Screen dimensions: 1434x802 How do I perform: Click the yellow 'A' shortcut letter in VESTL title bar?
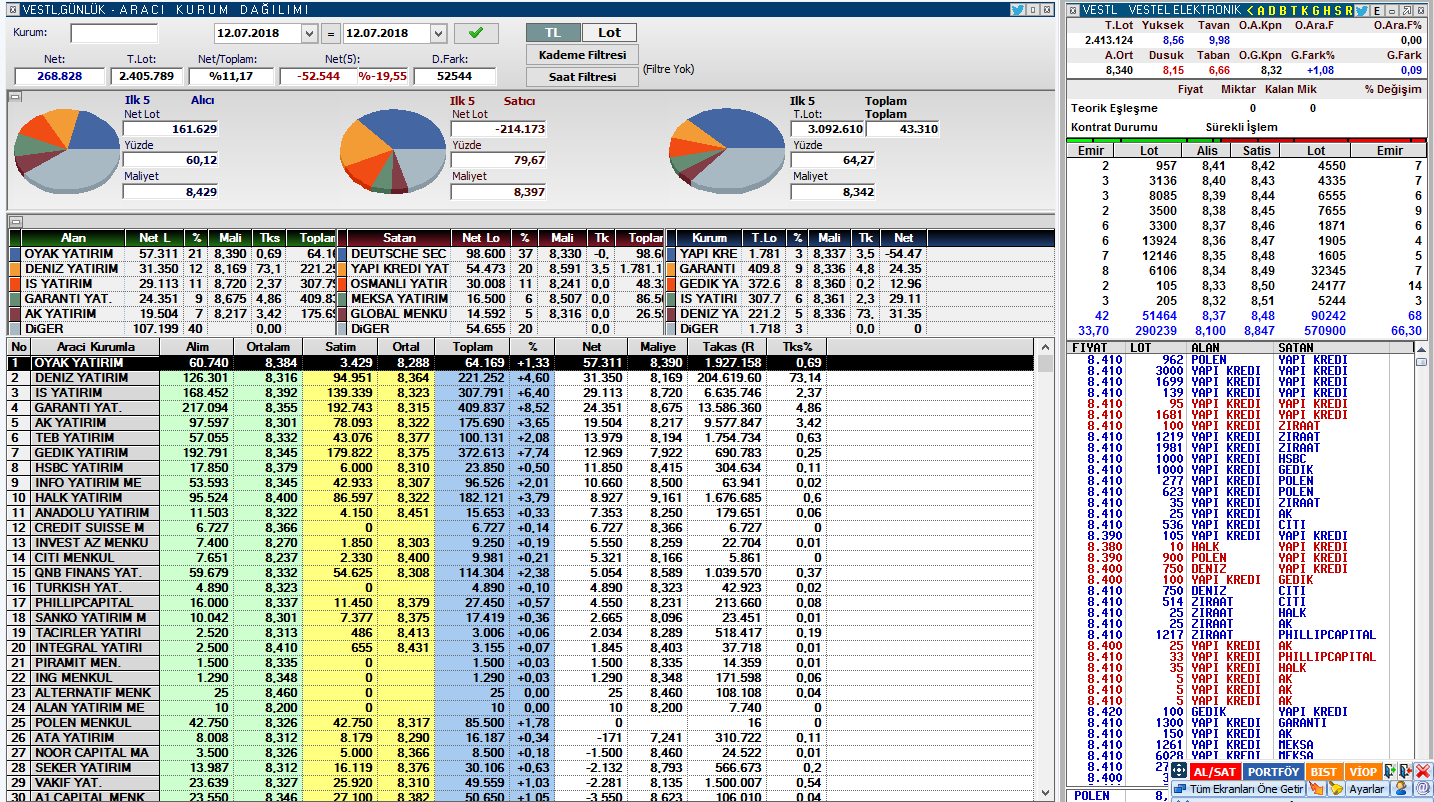pyautogui.click(x=1261, y=11)
